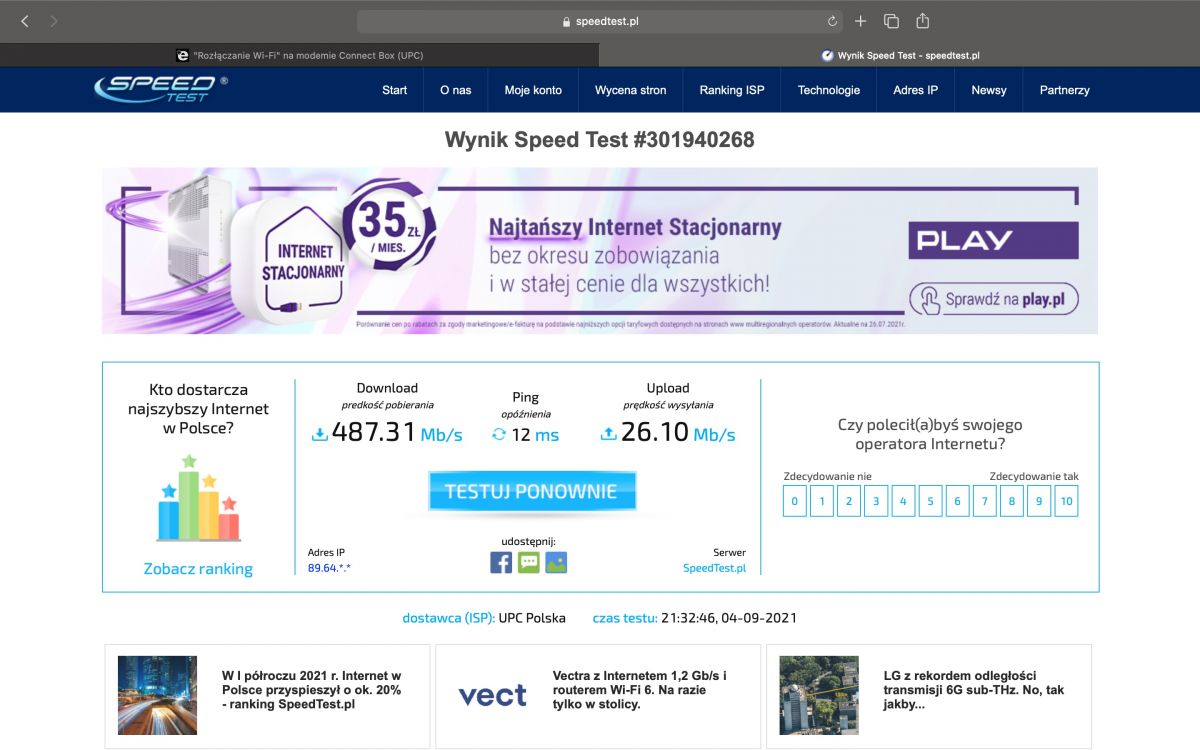This screenshot has width=1200, height=750.
Task: Rate operator with score 6
Action: pos(957,501)
